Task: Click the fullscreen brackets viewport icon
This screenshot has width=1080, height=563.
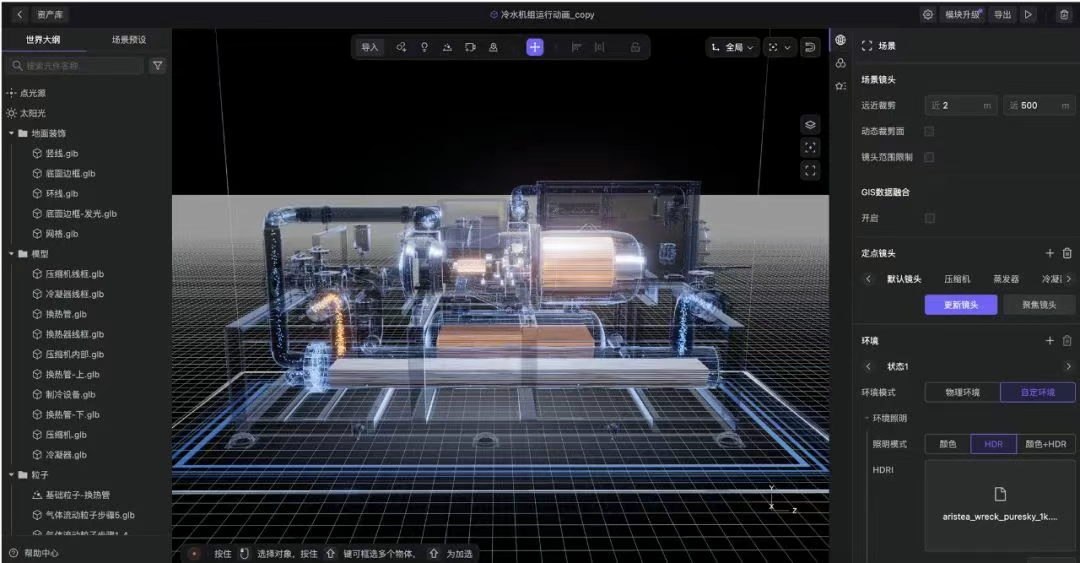Action: (x=810, y=170)
